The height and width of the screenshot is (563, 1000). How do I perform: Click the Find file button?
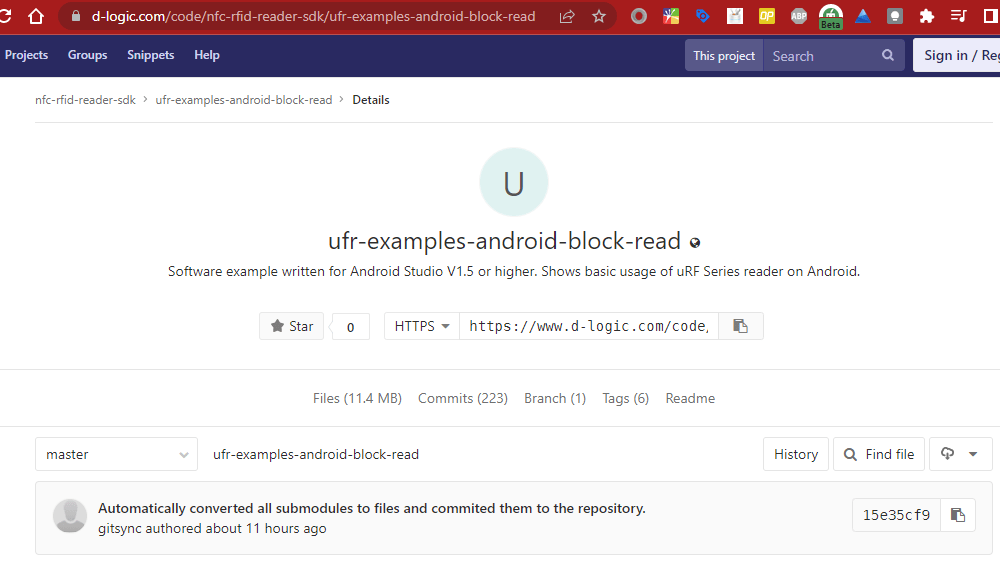pyautogui.click(x=879, y=454)
